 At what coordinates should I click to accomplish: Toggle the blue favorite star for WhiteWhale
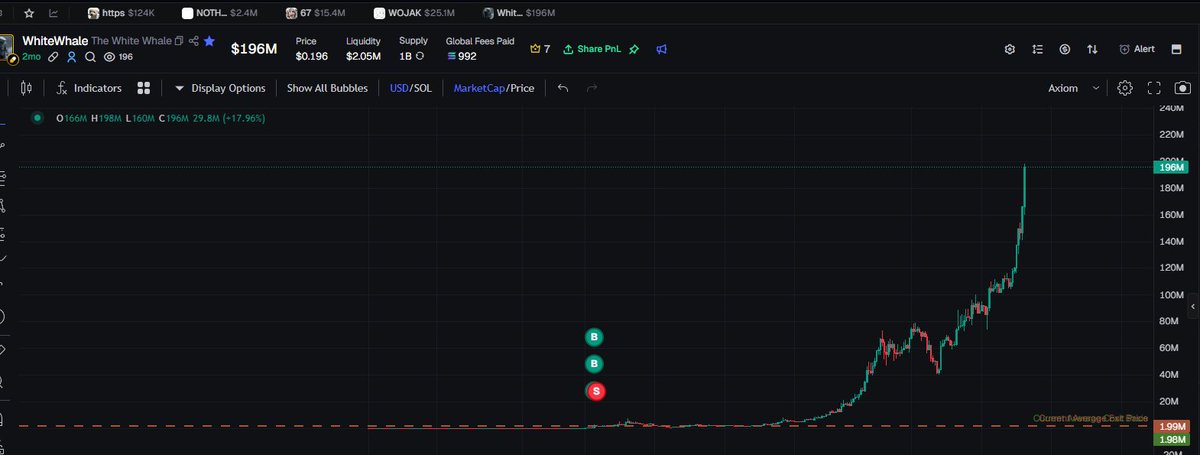click(209, 41)
